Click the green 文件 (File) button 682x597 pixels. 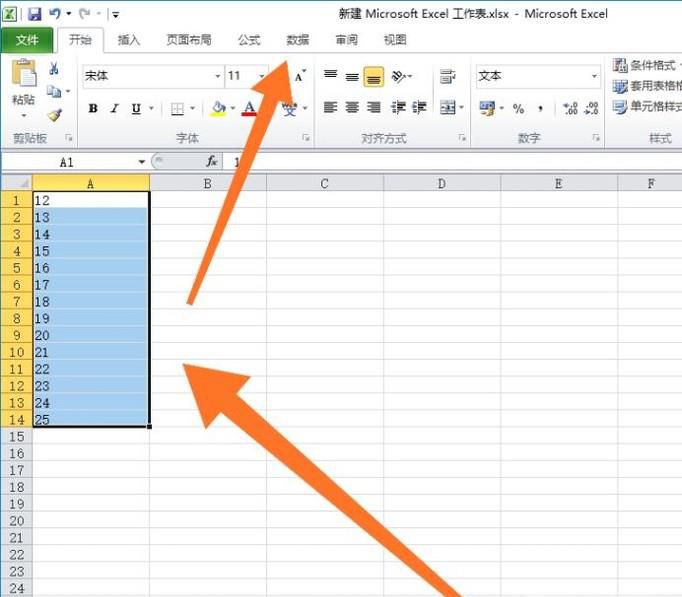27,40
